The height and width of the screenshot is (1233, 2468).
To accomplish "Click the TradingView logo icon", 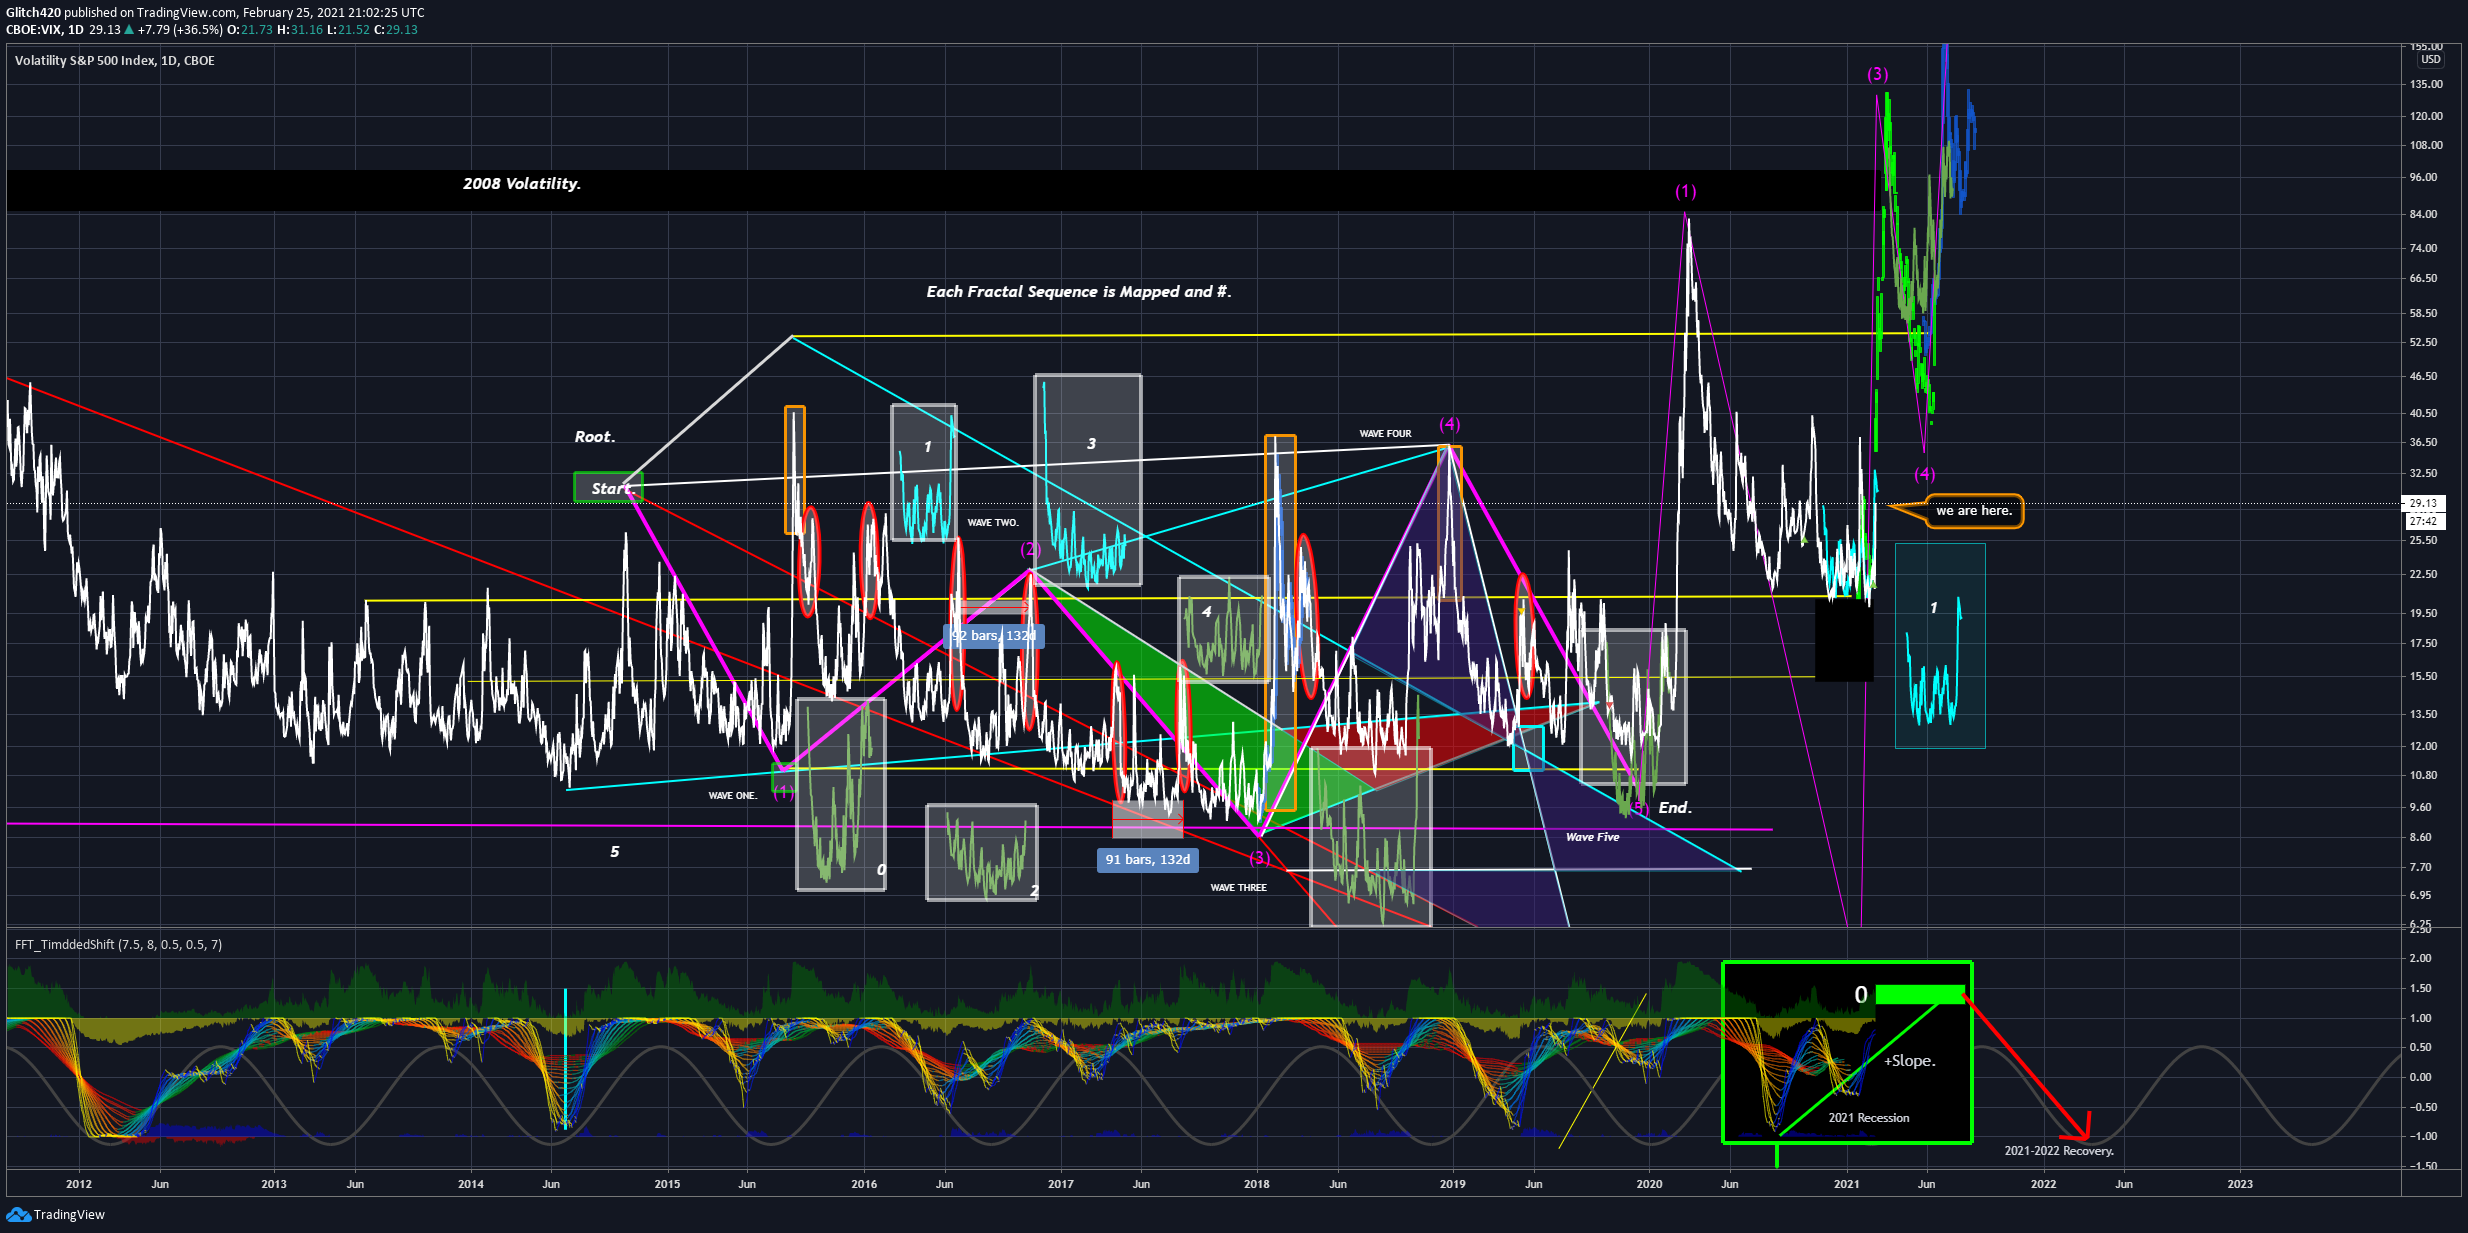I will pos(18,1214).
